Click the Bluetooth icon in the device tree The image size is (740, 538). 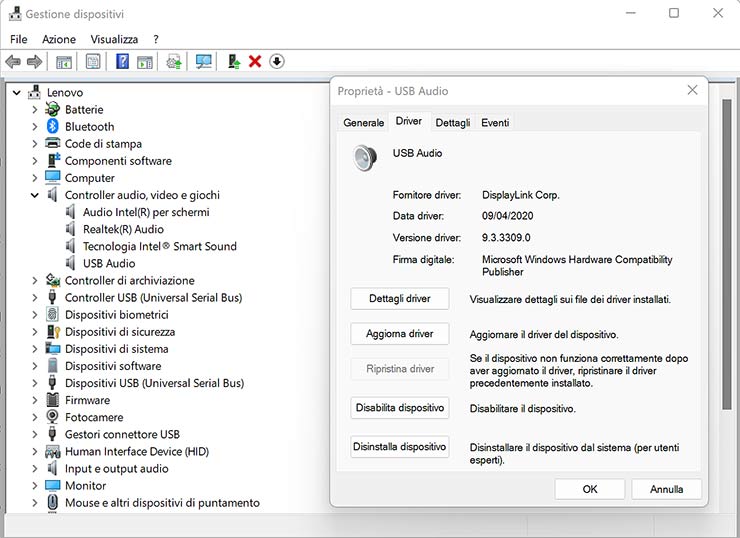[x=53, y=127]
